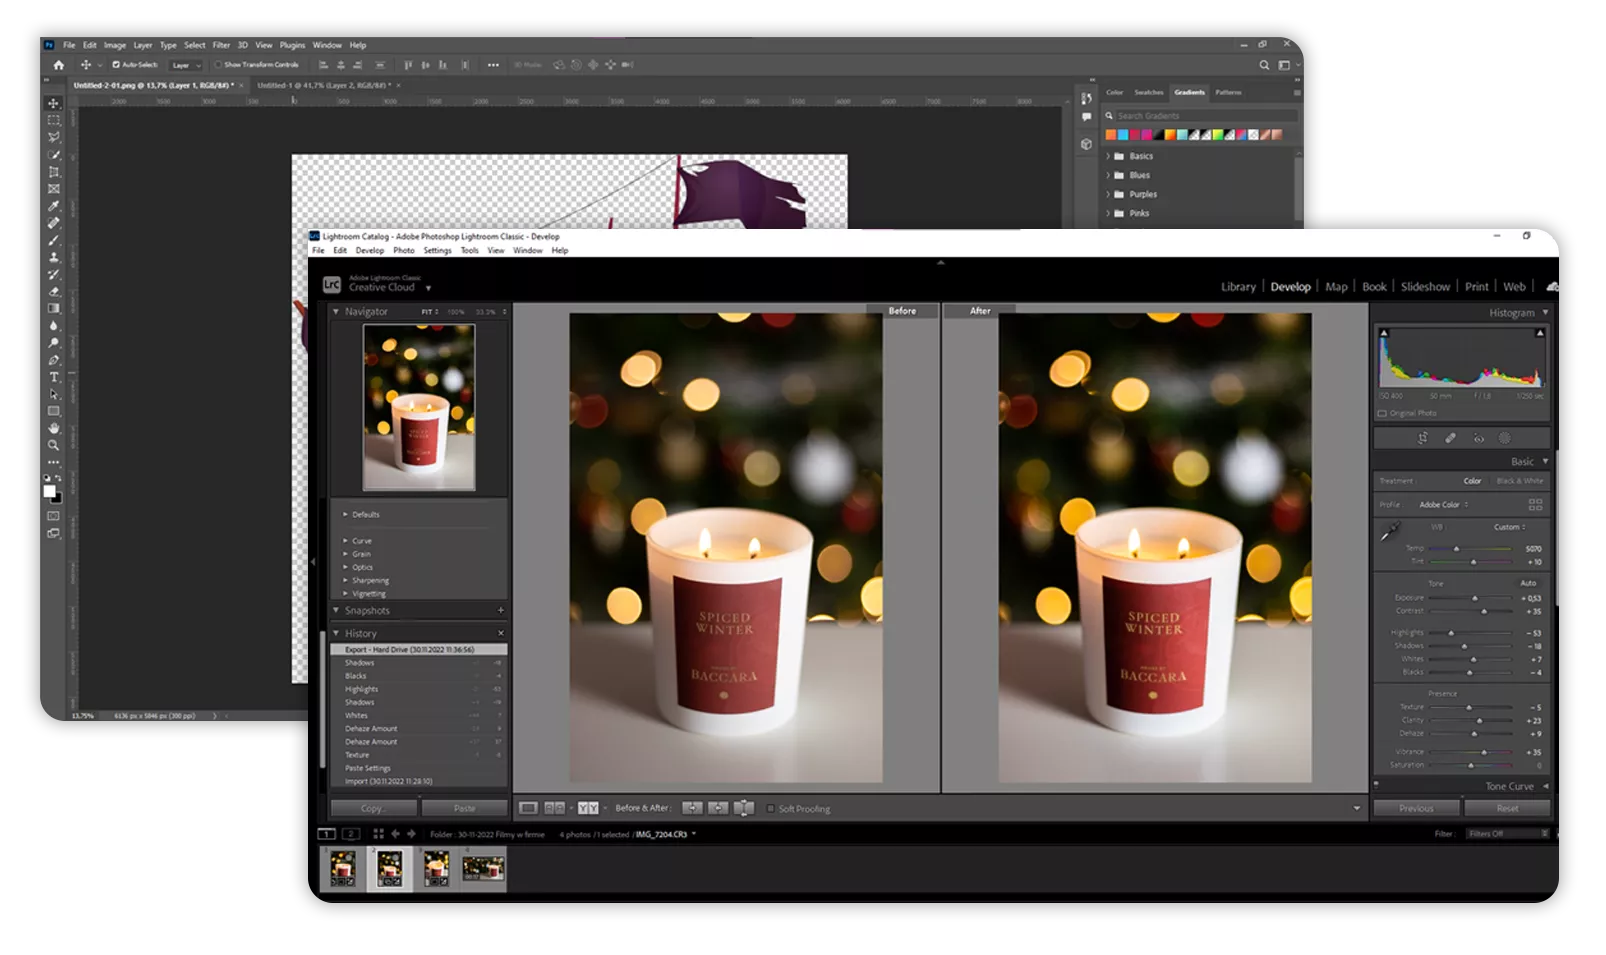Open the Adobe Color profile dropdown
Viewport: 1606px width, 955px height.
[1444, 505]
